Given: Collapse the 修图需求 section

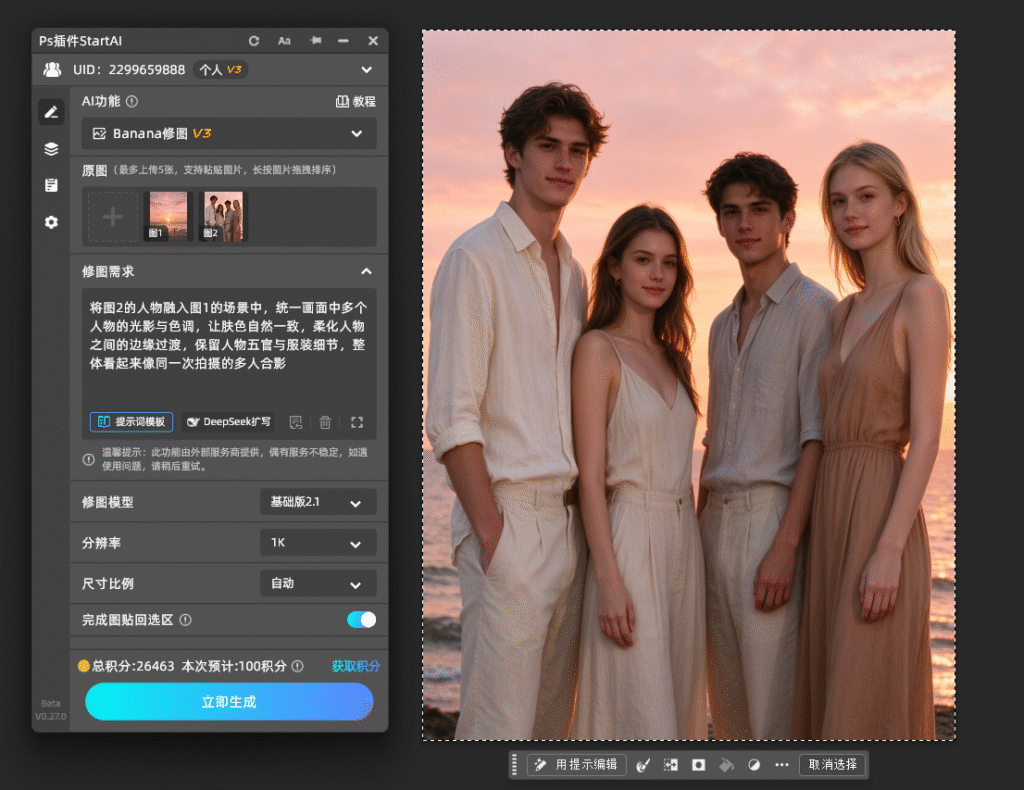Looking at the screenshot, I should pos(366,272).
